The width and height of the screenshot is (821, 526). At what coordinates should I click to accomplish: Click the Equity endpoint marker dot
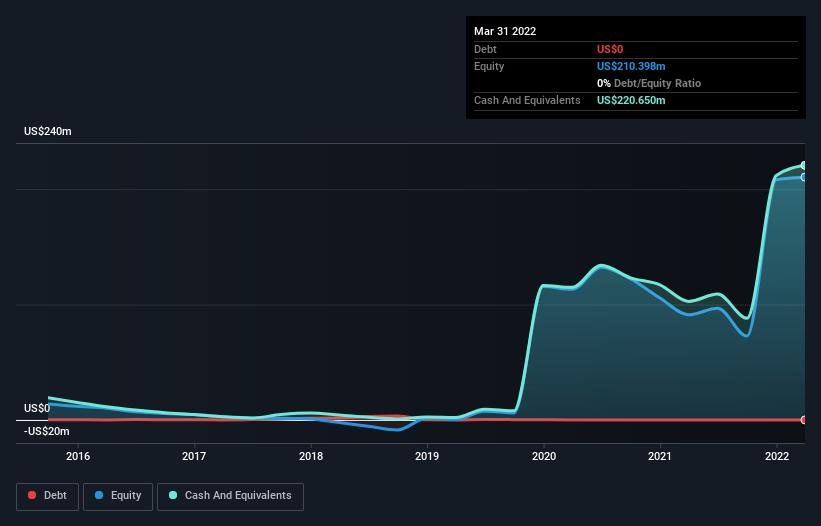(804, 177)
